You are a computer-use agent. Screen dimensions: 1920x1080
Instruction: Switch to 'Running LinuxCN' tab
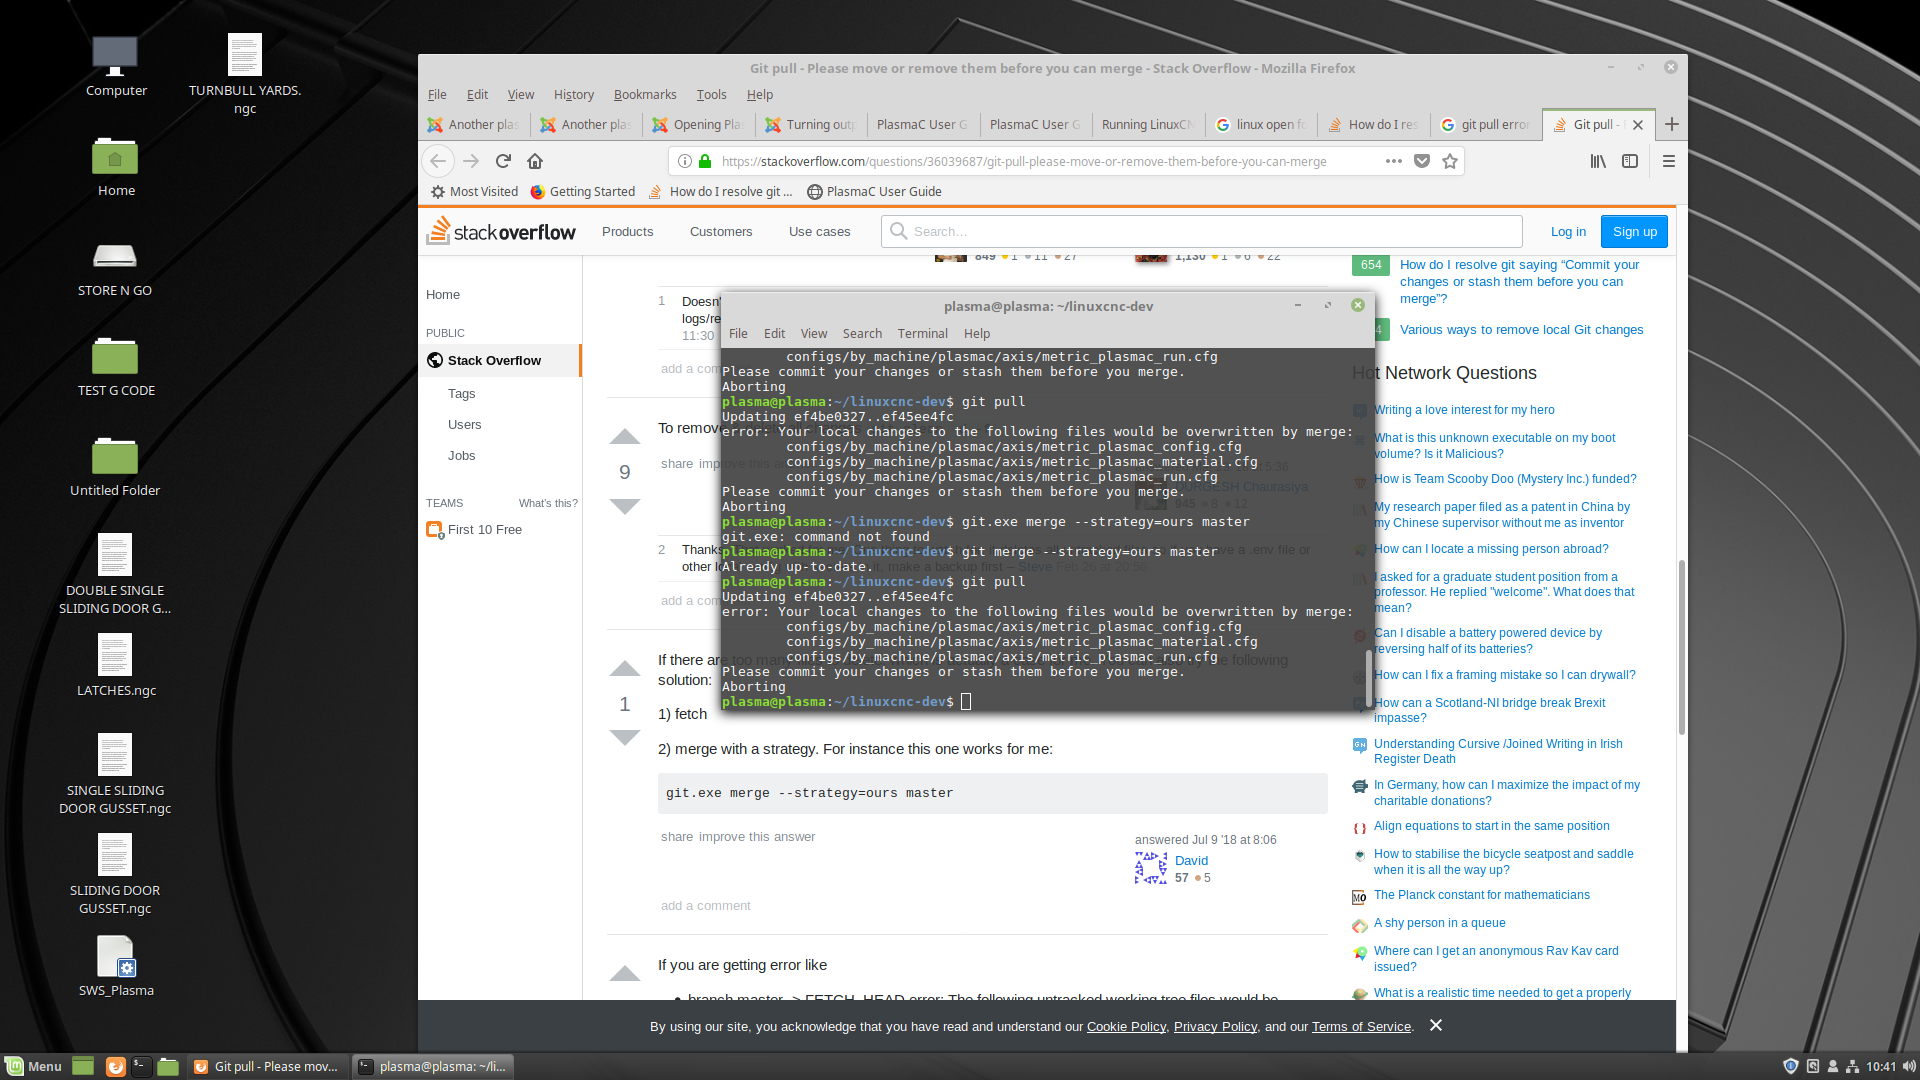1147,124
